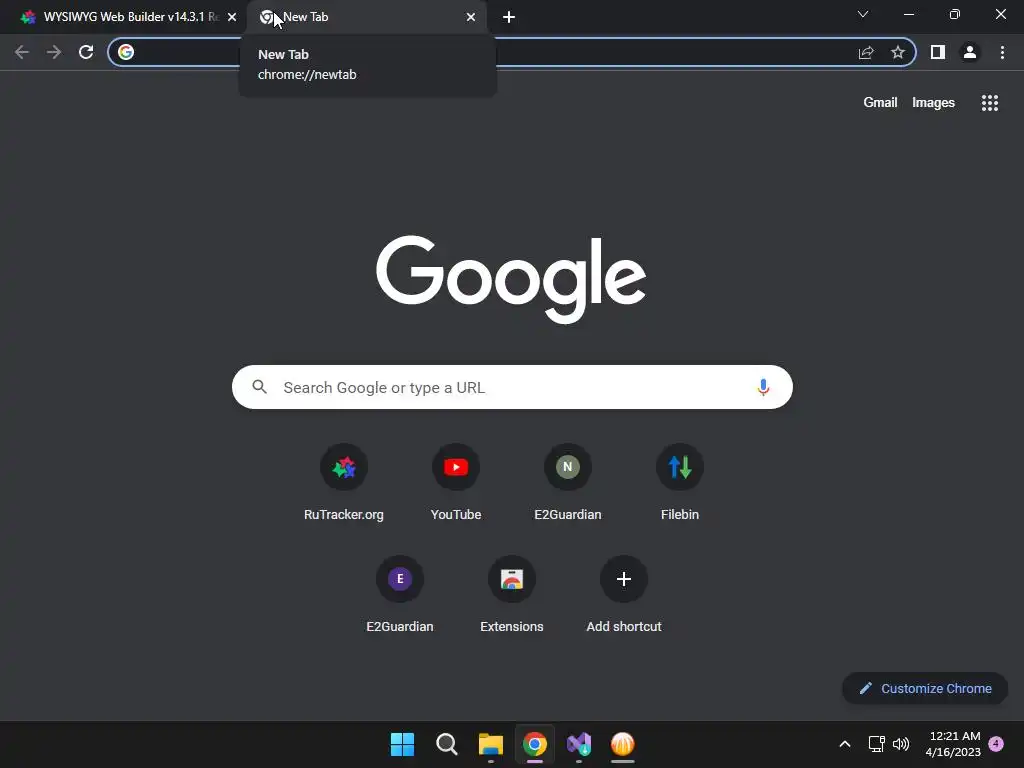Click the Google logo
The width and height of the screenshot is (1024, 768).
[x=511, y=280]
